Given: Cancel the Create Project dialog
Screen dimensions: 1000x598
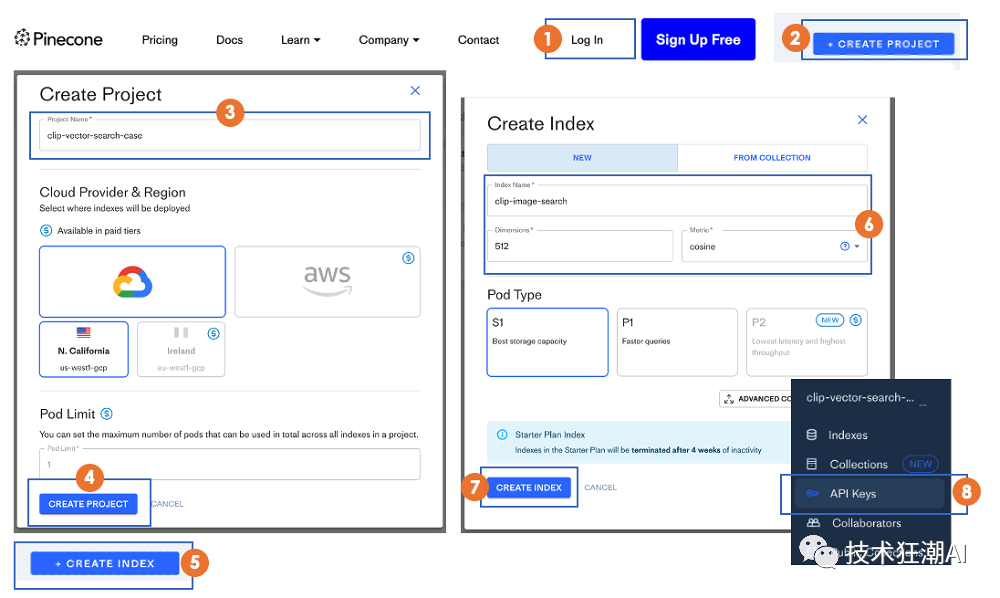Looking at the screenshot, I should 167,504.
